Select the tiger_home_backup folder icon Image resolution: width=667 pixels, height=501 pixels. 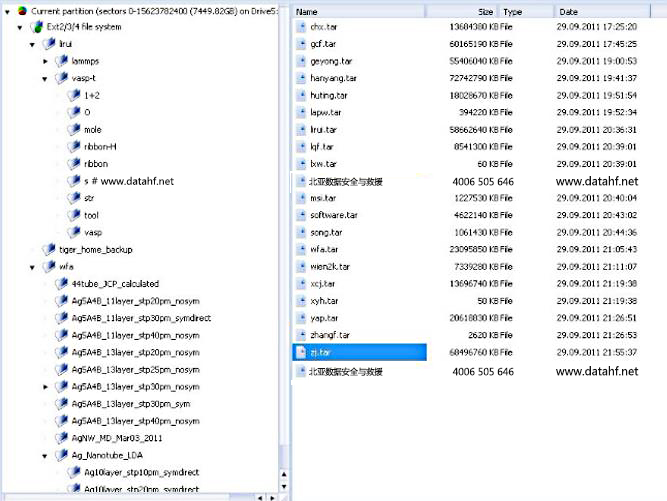[x=49, y=249]
